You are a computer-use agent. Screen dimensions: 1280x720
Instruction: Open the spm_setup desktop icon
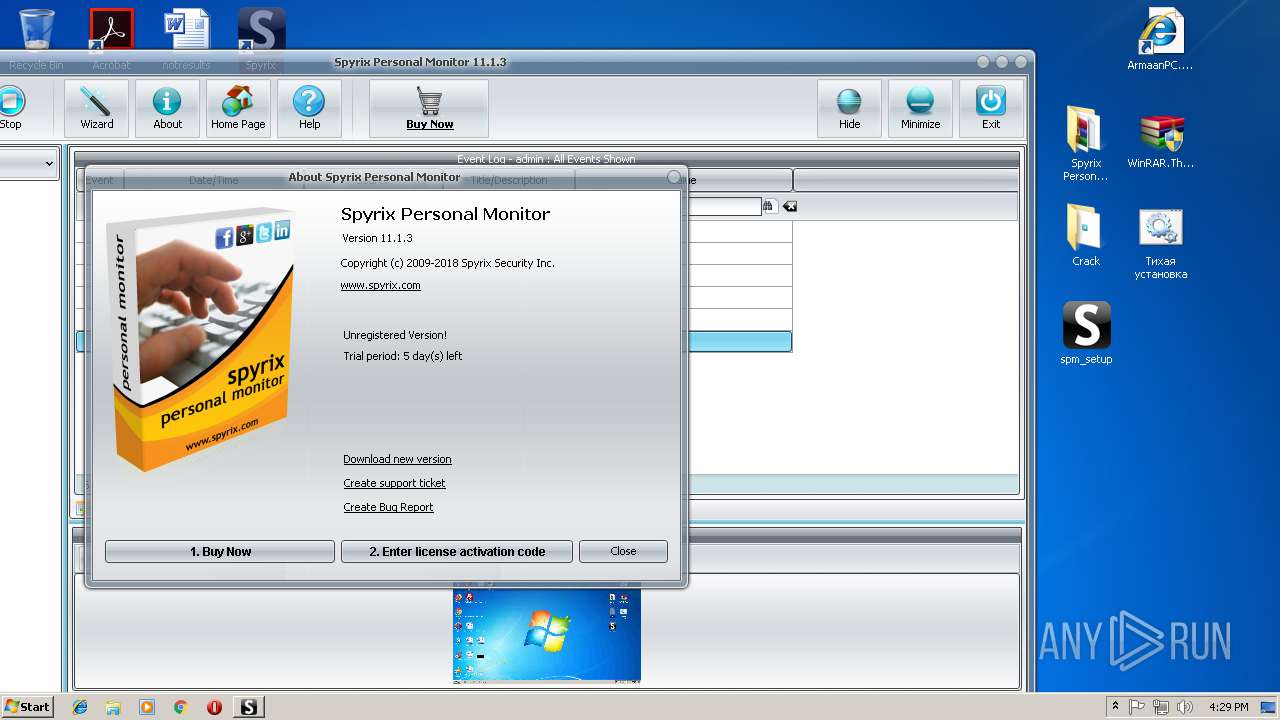1086,334
